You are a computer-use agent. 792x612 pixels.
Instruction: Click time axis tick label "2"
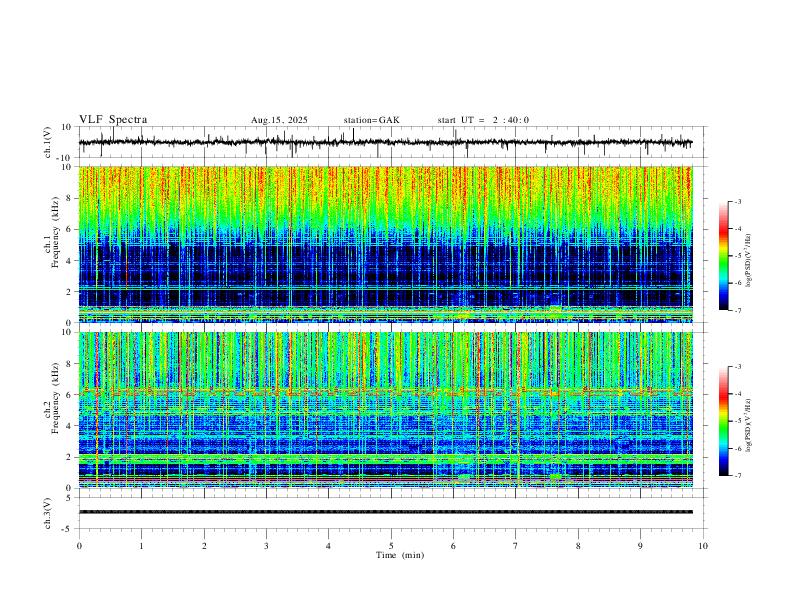pos(204,546)
